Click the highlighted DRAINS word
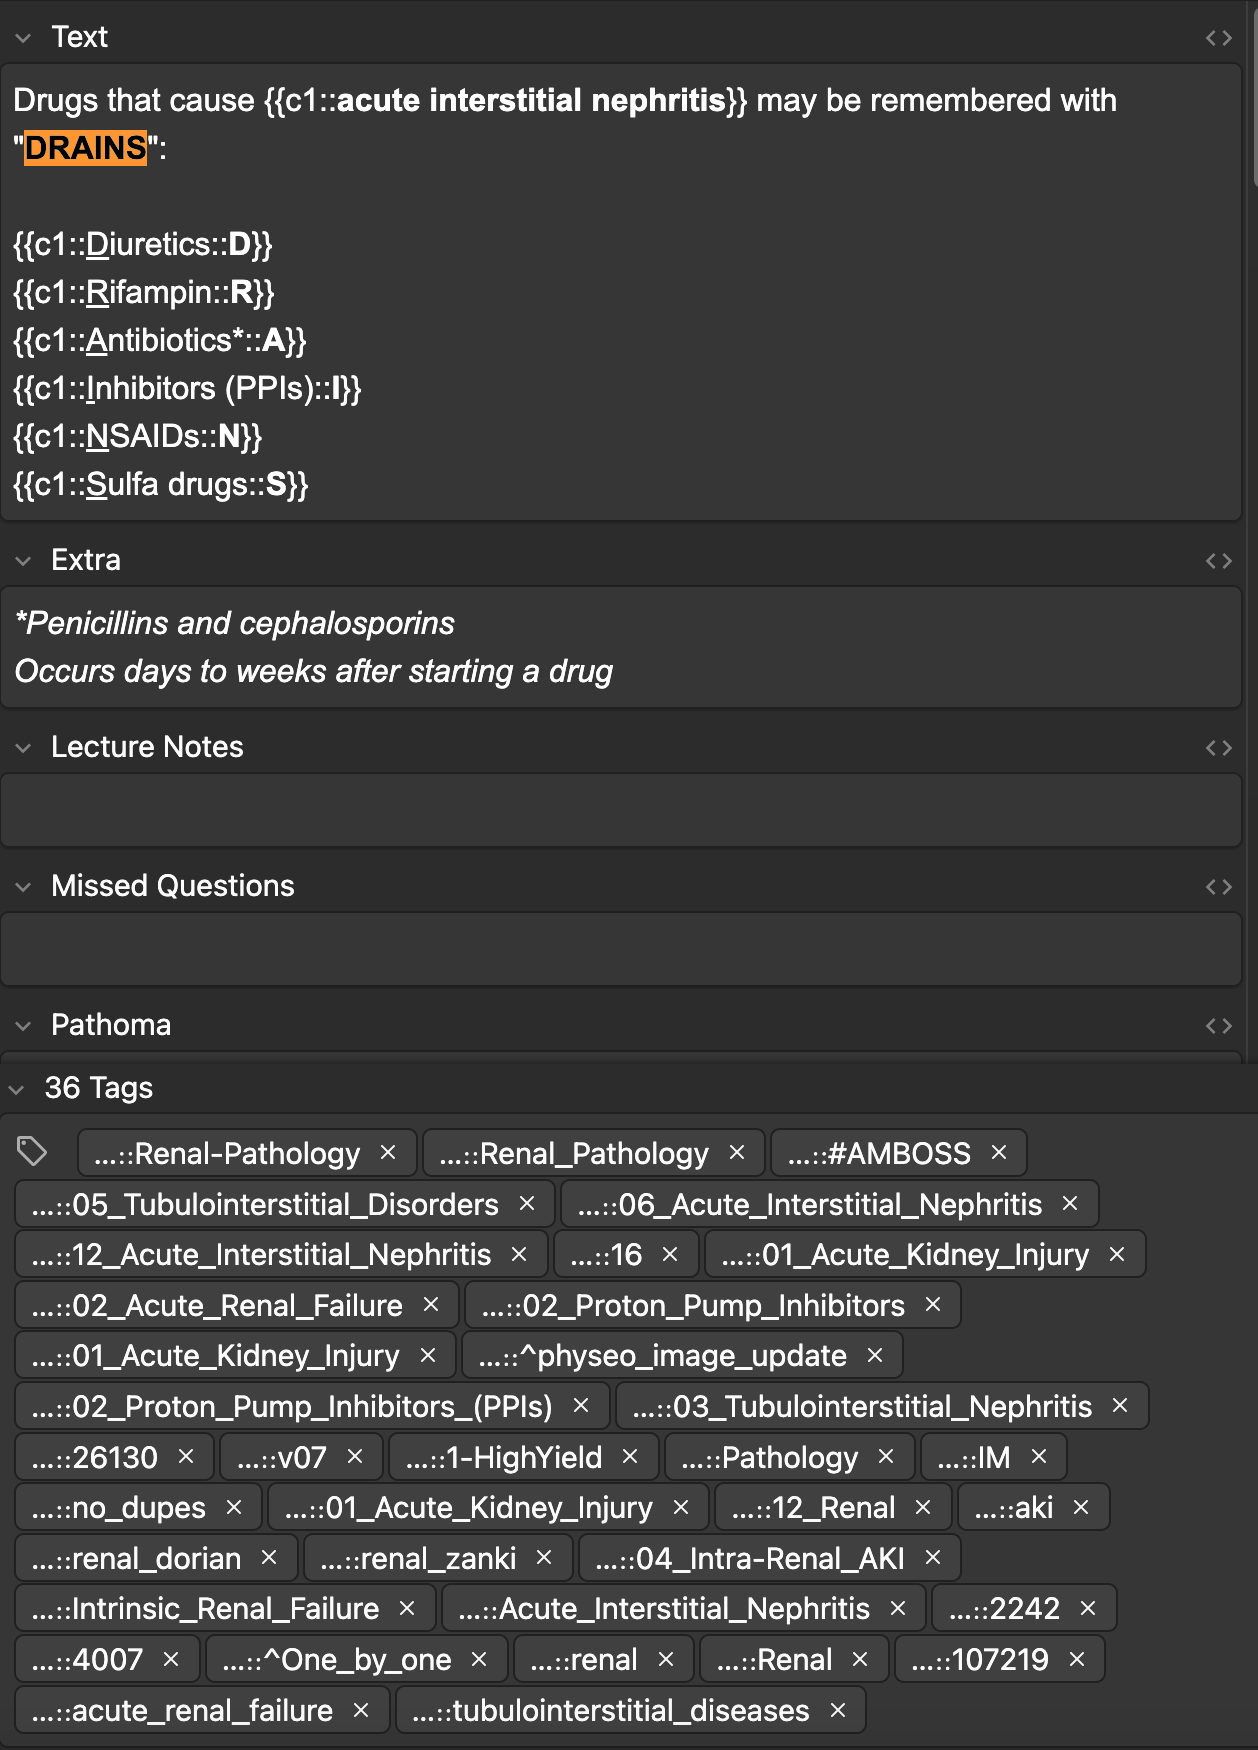The width and height of the screenshot is (1258, 1750). pyautogui.click(x=86, y=148)
